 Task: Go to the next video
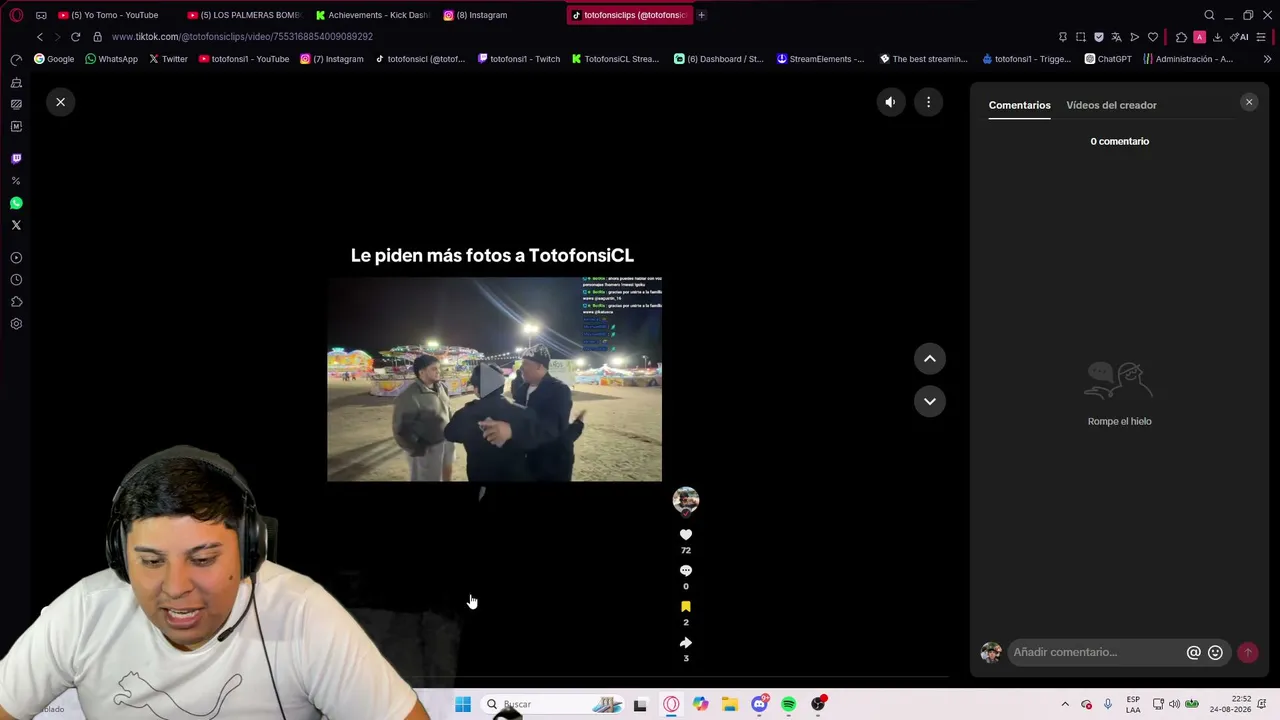pyautogui.click(x=929, y=401)
